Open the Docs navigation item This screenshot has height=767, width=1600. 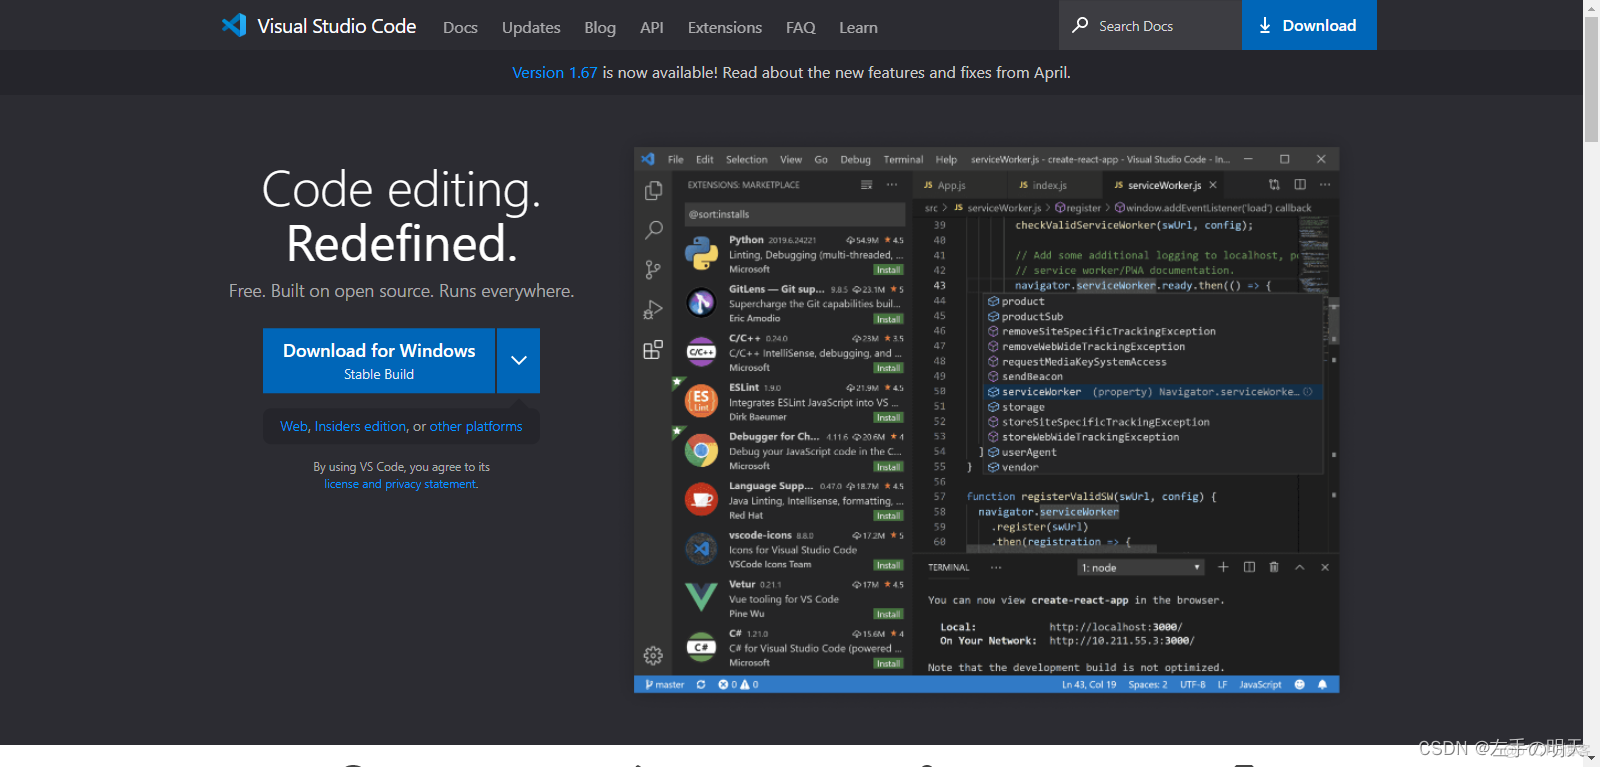pyautogui.click(x=460, y=27)
